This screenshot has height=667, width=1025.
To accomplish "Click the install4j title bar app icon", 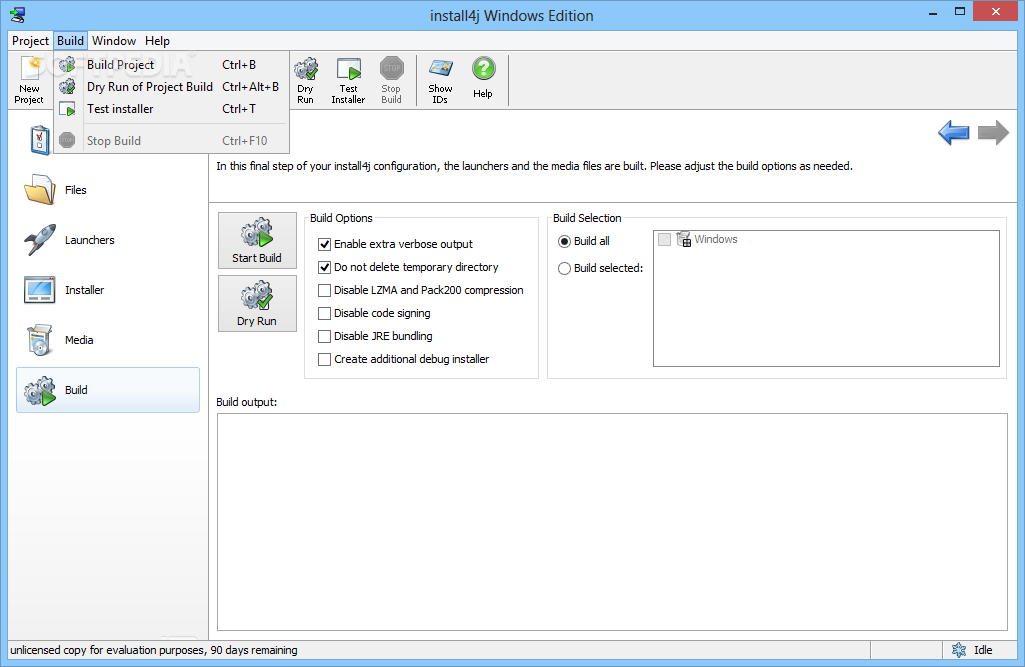I will pyautogui.click(x=18, y=14).
